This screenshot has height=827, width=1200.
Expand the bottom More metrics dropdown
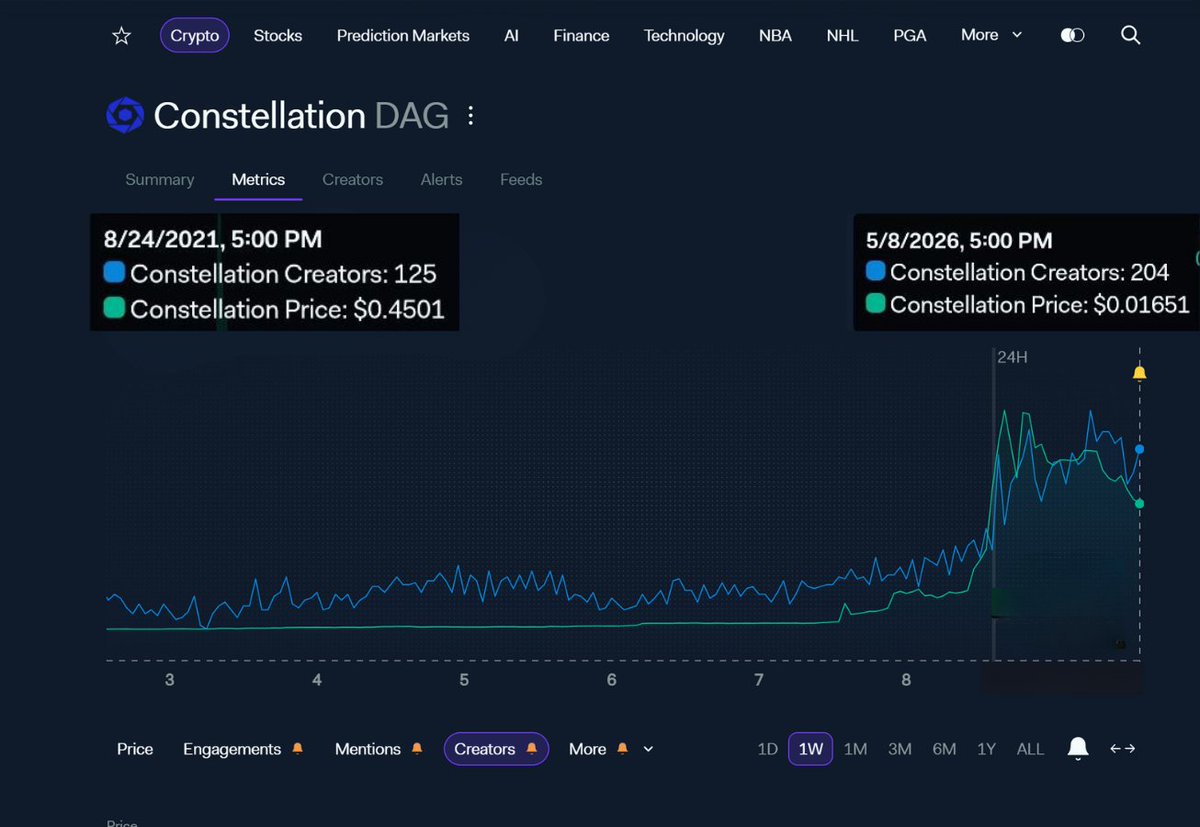pos(648,749)
